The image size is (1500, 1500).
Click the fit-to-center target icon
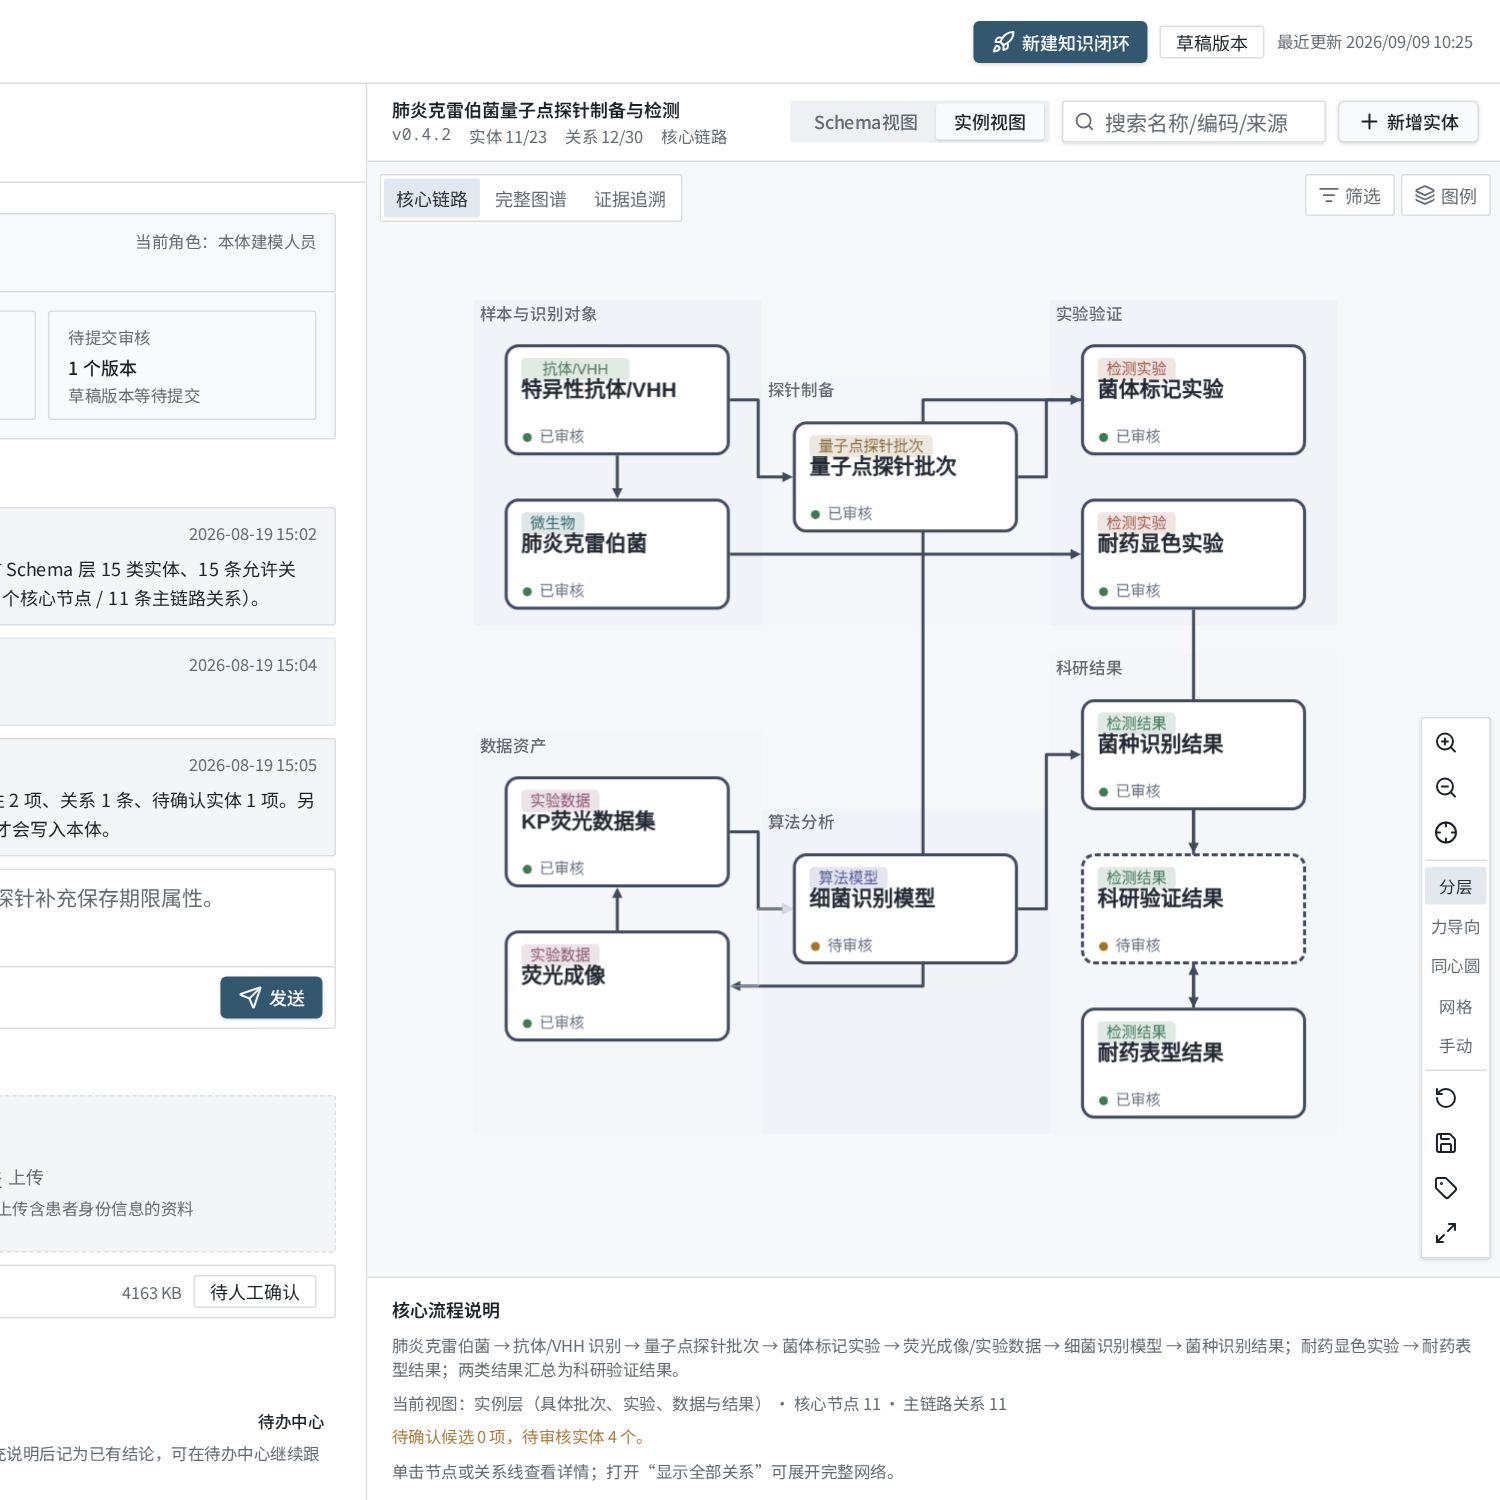click(x=1446, y=833)
